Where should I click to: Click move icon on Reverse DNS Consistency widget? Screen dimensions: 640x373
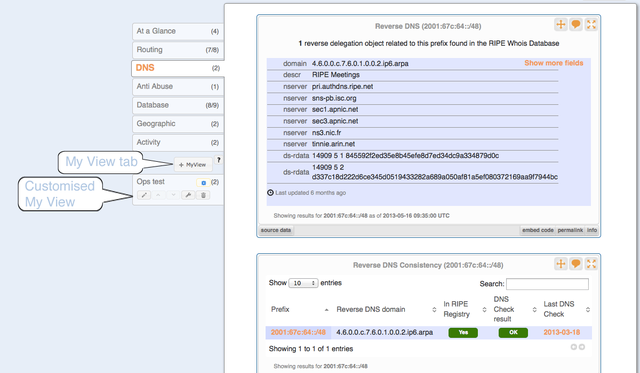click(561, 264)
